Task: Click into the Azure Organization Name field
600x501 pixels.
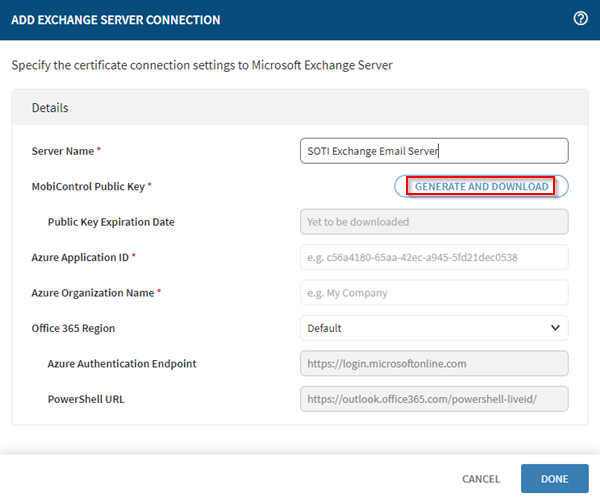Action: (x=434, y=293)
